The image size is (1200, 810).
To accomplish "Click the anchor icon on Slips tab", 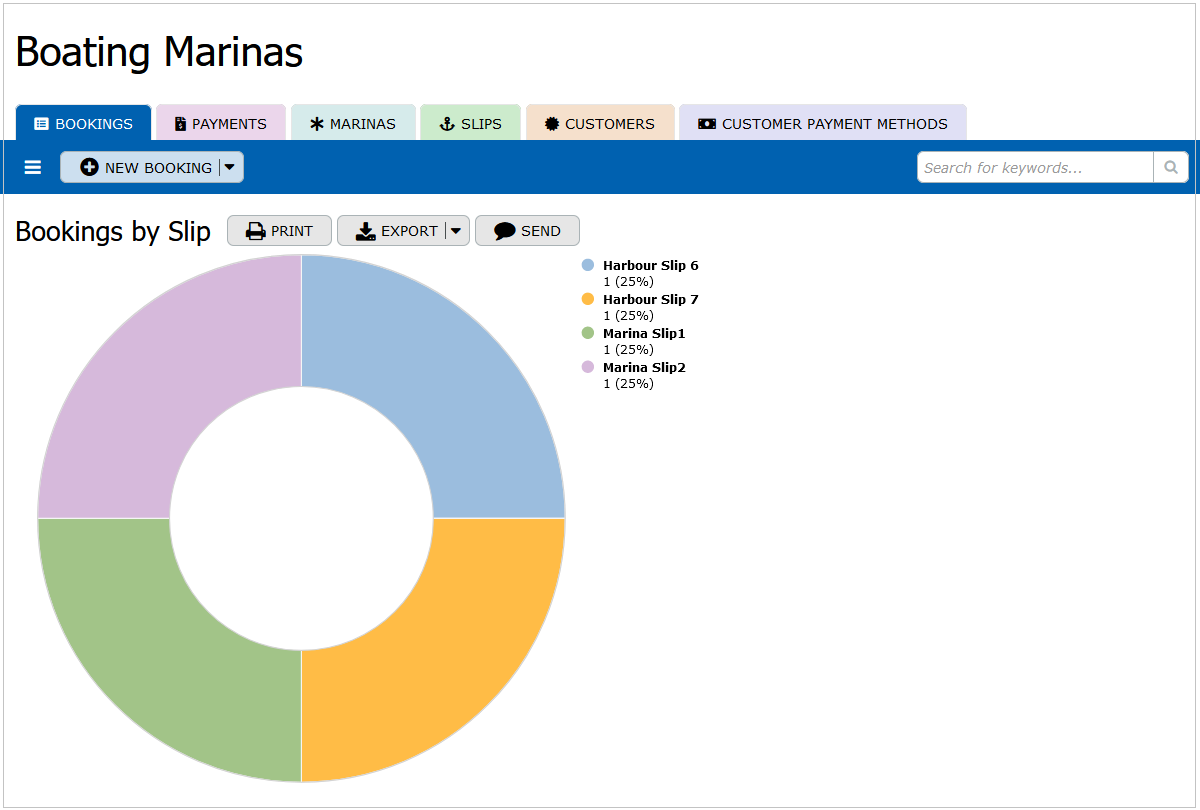I will coord(447,124).
